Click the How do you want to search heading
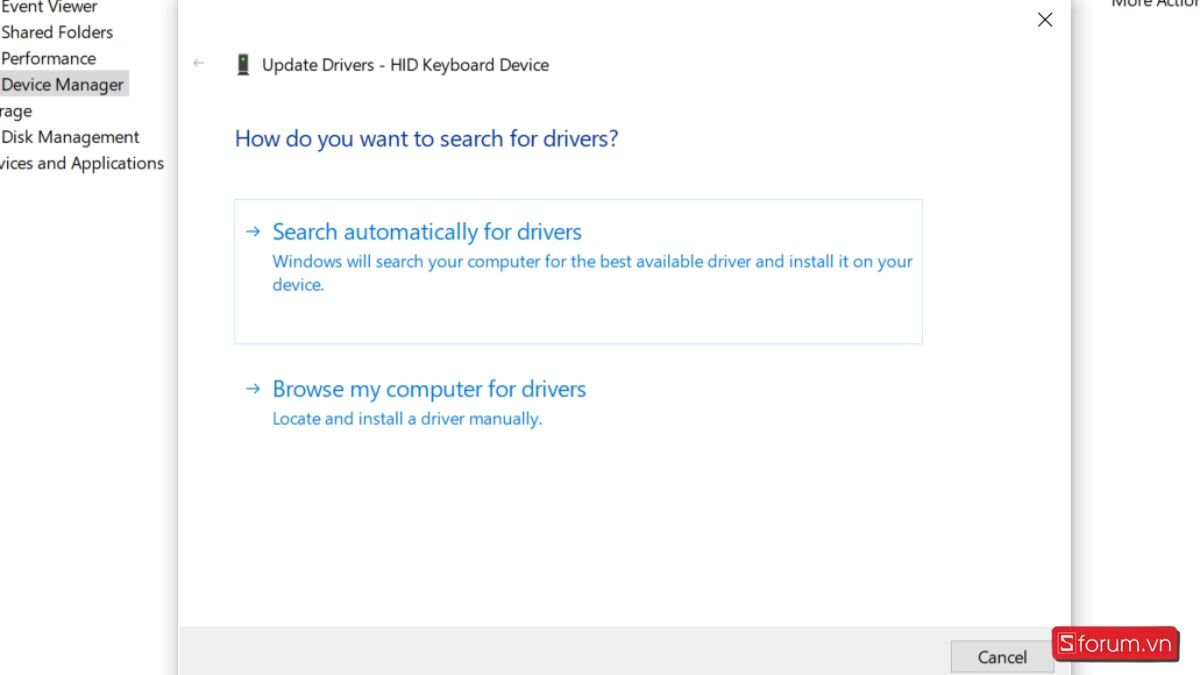The image size is (1200, 675). pos(426,138)
